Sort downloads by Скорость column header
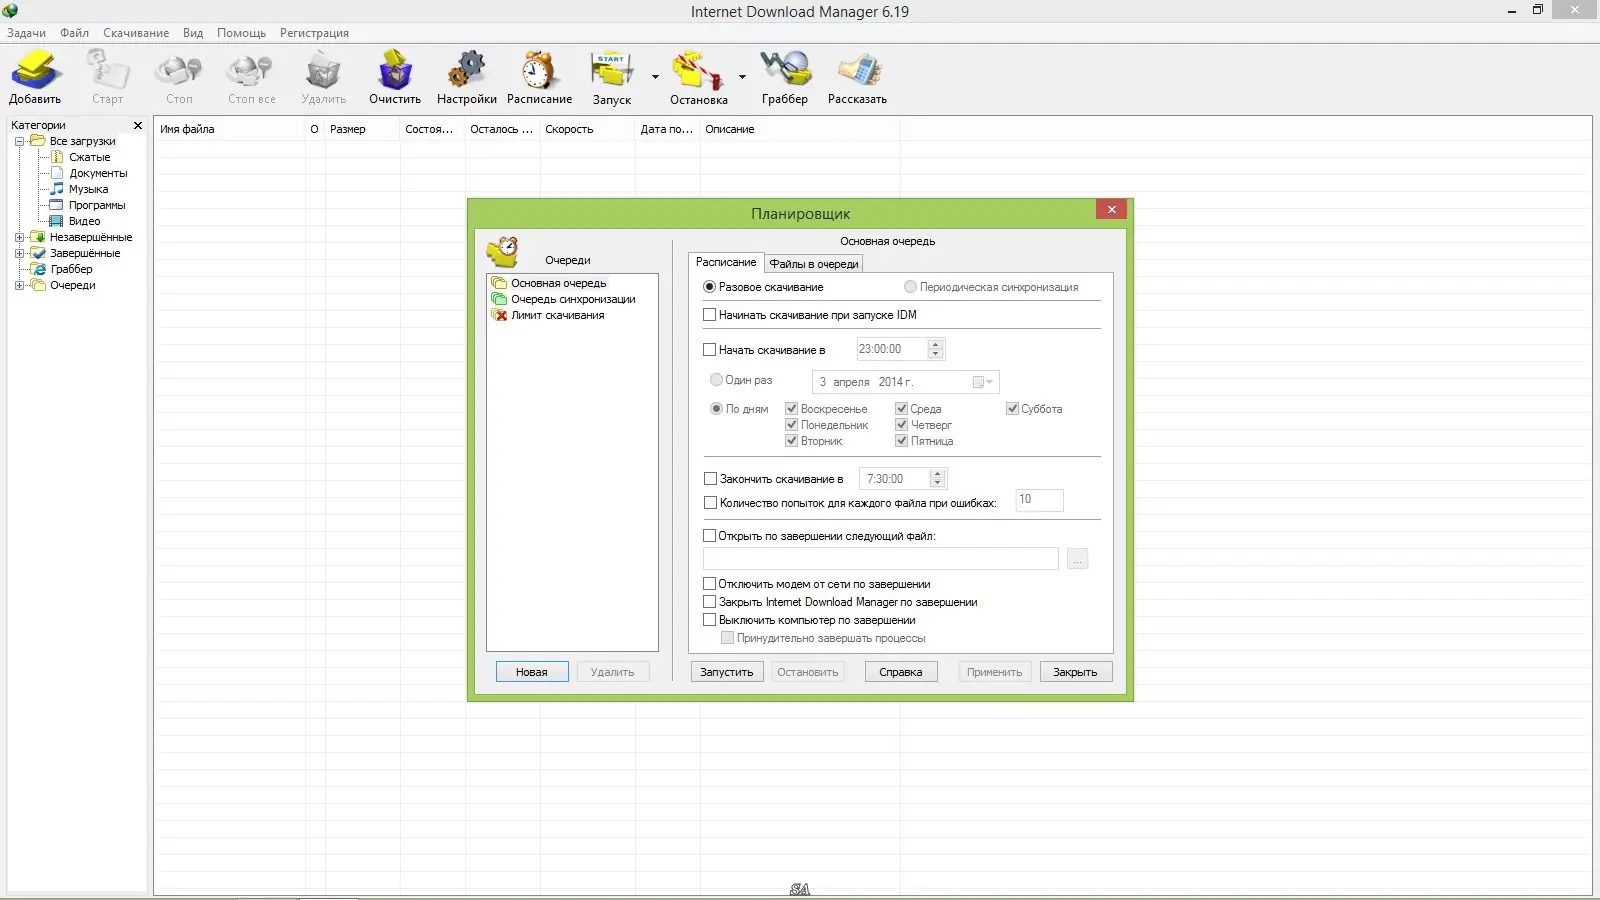 pyautogui.click(x=587, y=129)
